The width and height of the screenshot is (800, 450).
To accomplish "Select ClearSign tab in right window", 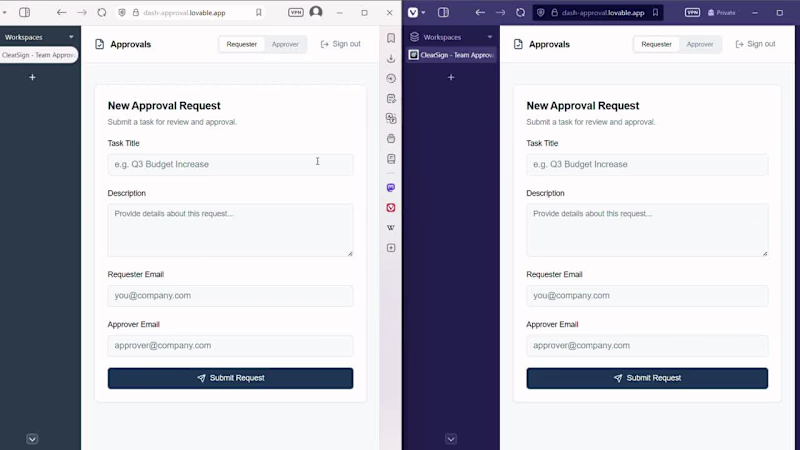I will [x=452, y=55].
